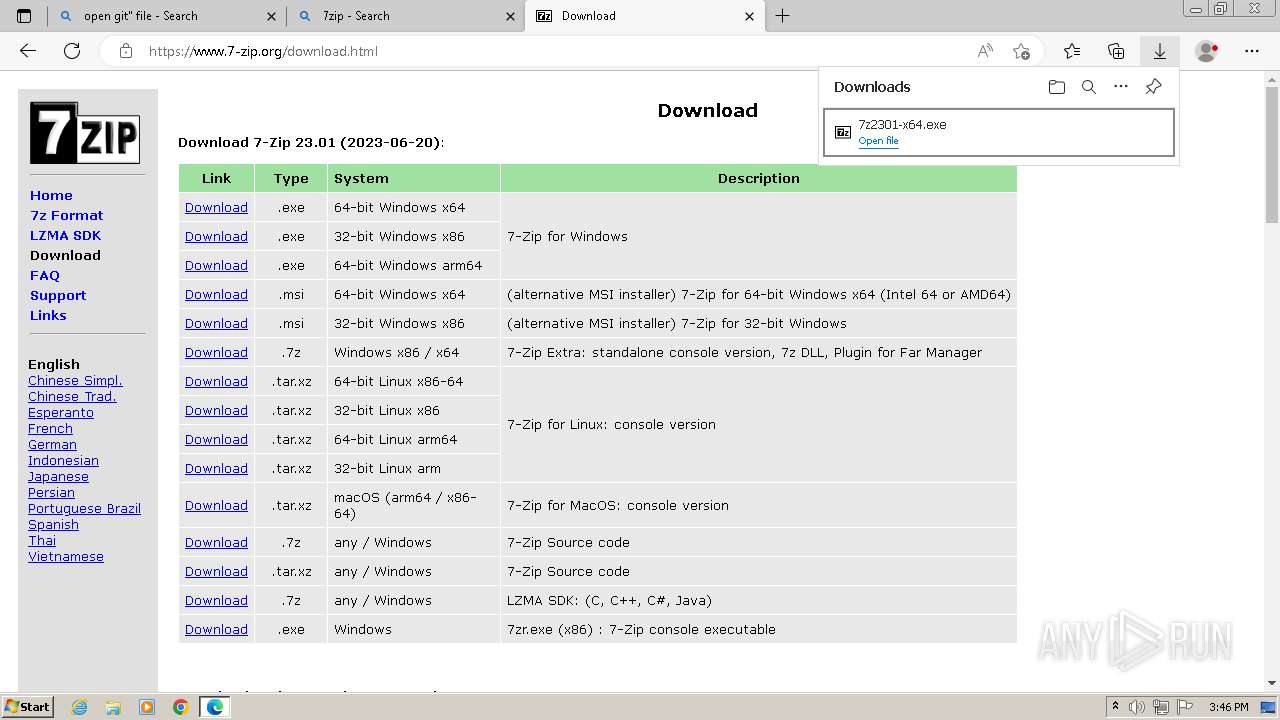View site information lock icon

(126, 51)
